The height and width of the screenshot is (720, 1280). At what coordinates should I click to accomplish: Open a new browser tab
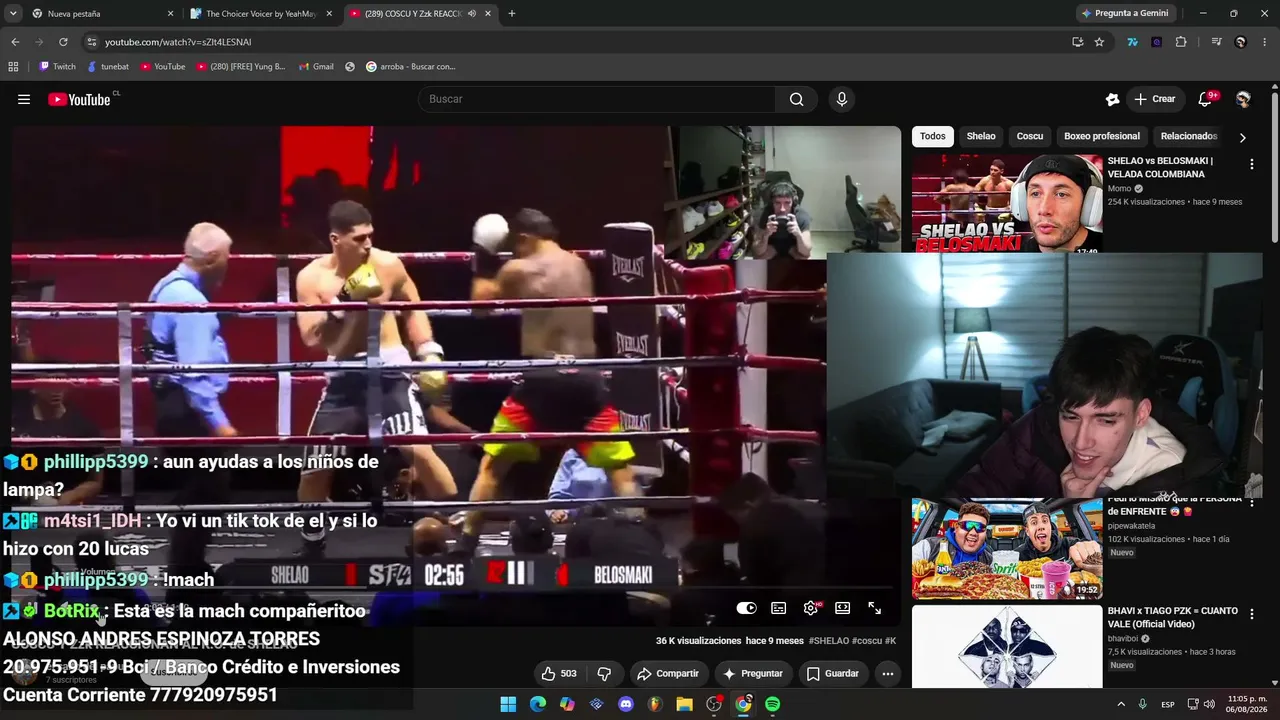click(x=512, y=14)
